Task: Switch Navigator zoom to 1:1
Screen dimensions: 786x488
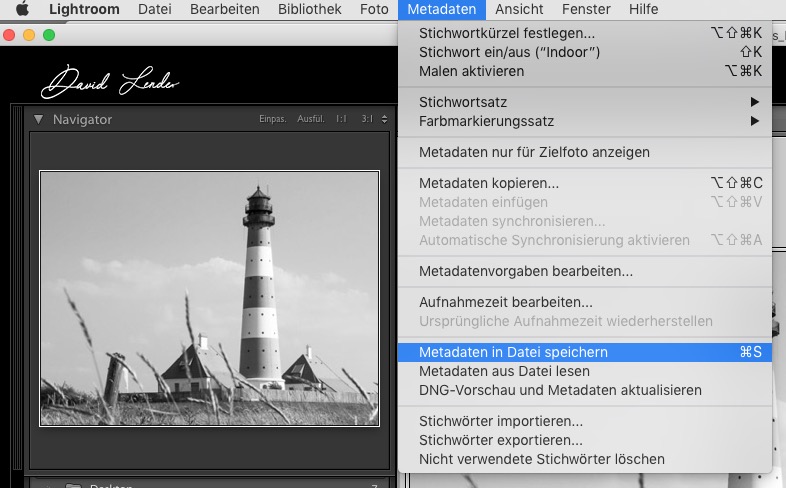Action: [x=341, y=119]
